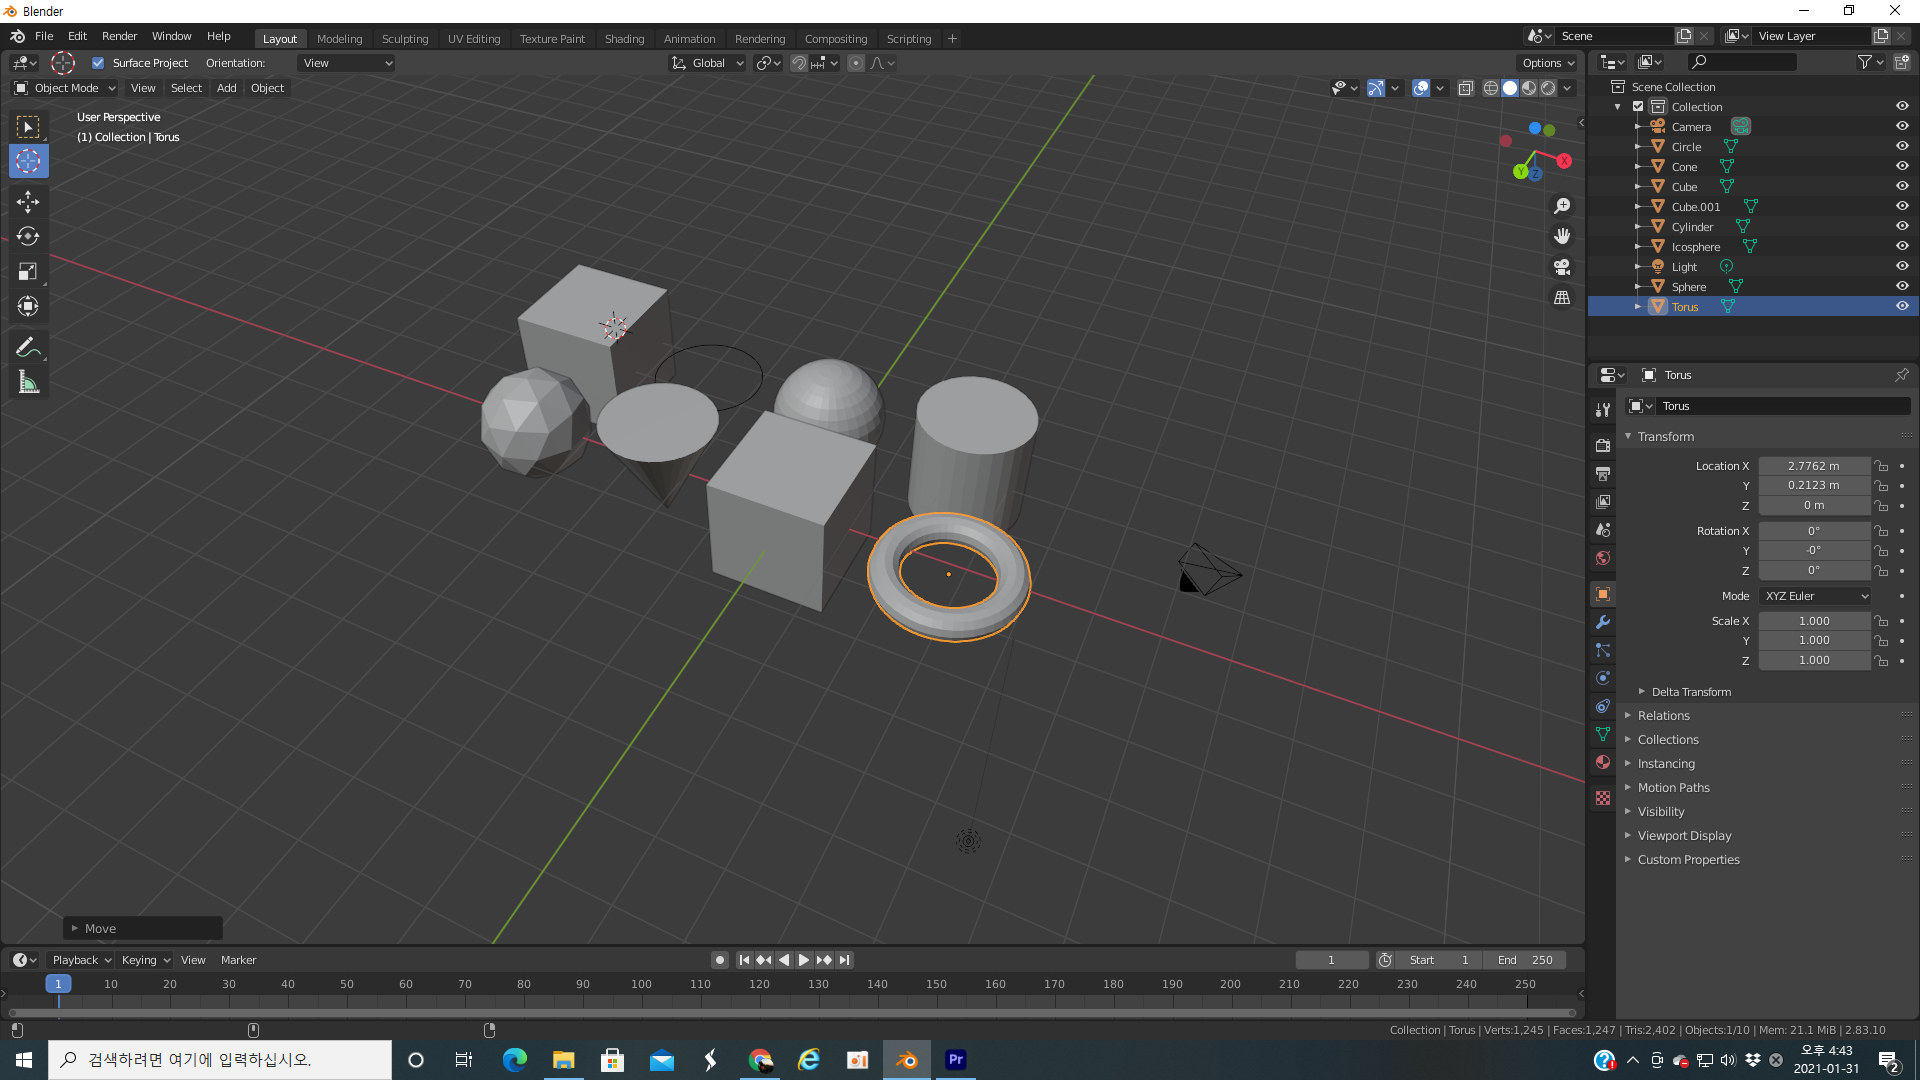The image size is (1920, 1080).
Task: Toggle perspective/orthographic grid view icon
Action: (1562, 298)
